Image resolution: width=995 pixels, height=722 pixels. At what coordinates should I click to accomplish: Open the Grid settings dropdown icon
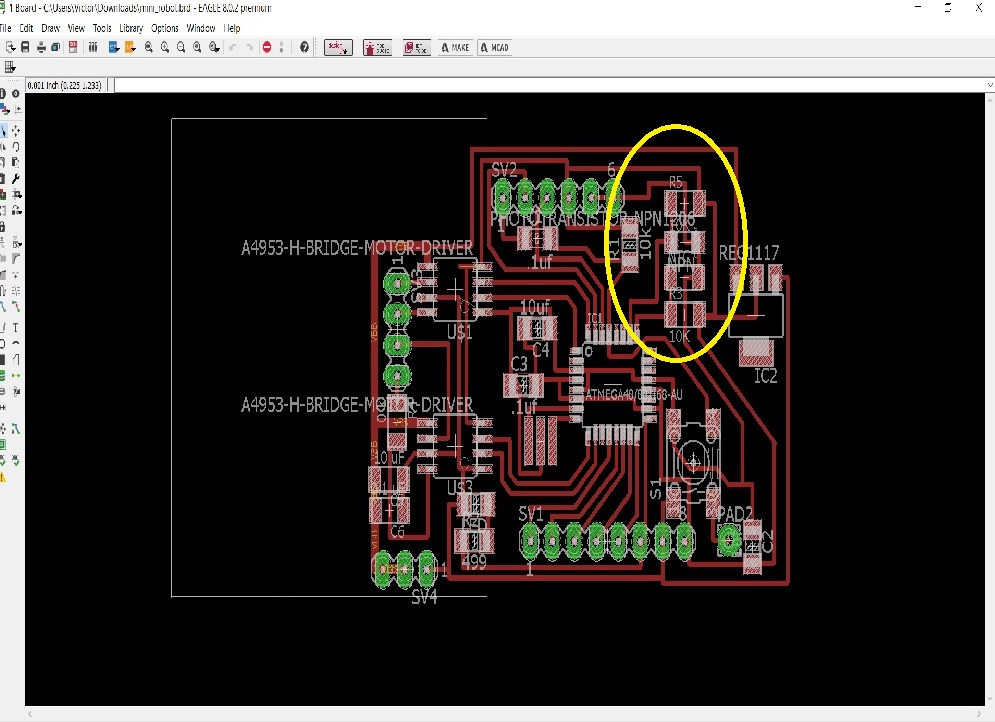[x=10, y=67]
